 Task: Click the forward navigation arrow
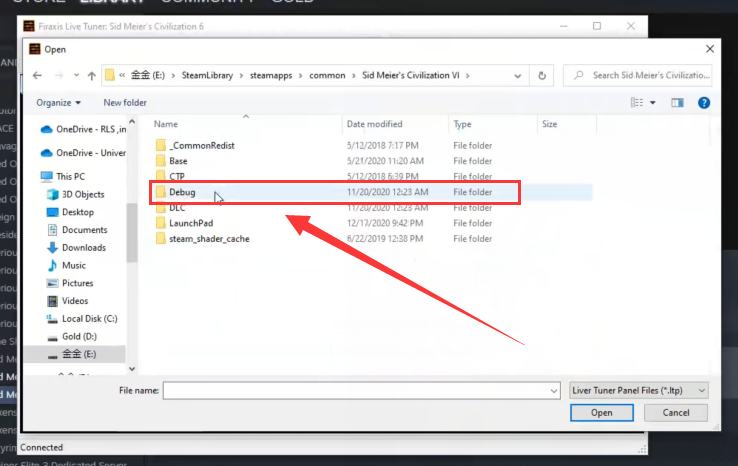(58, 75)
